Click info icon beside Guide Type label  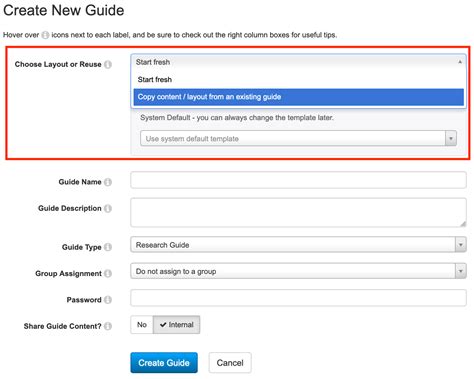[x=108, y=247]
